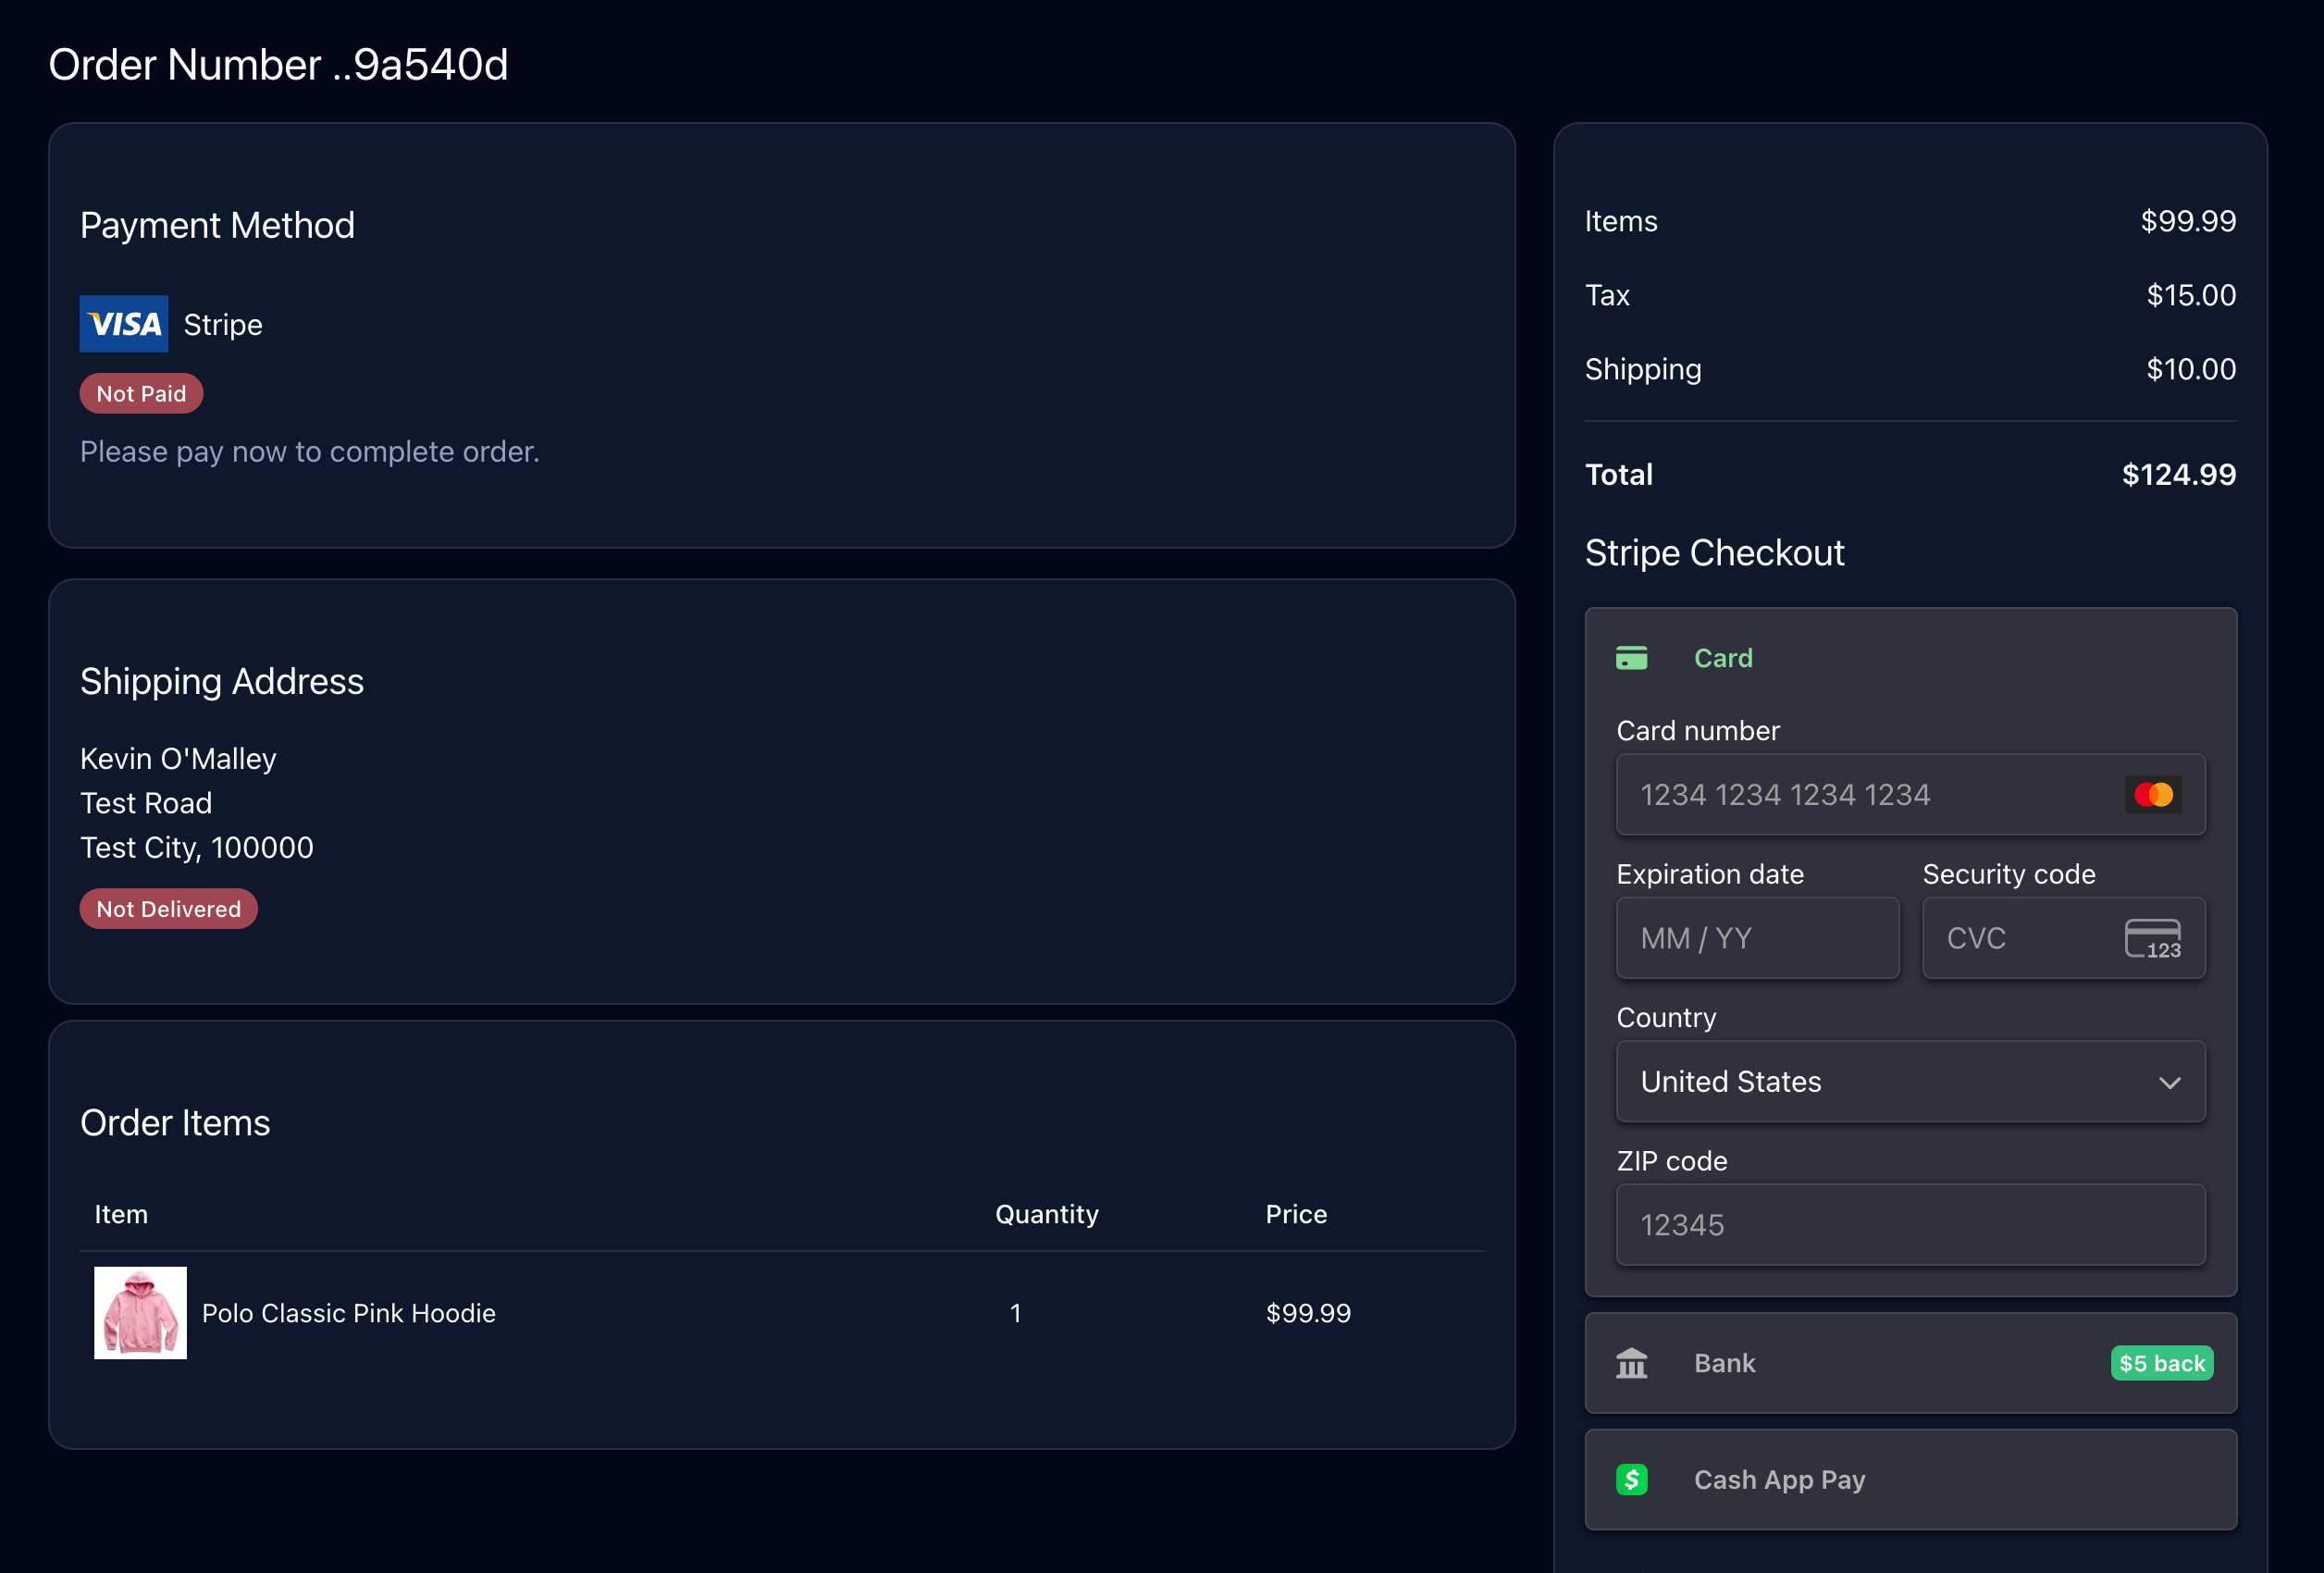Click the Not Paid status badge
Viewport: 2324px width, 1573px height.
(141, 394)
